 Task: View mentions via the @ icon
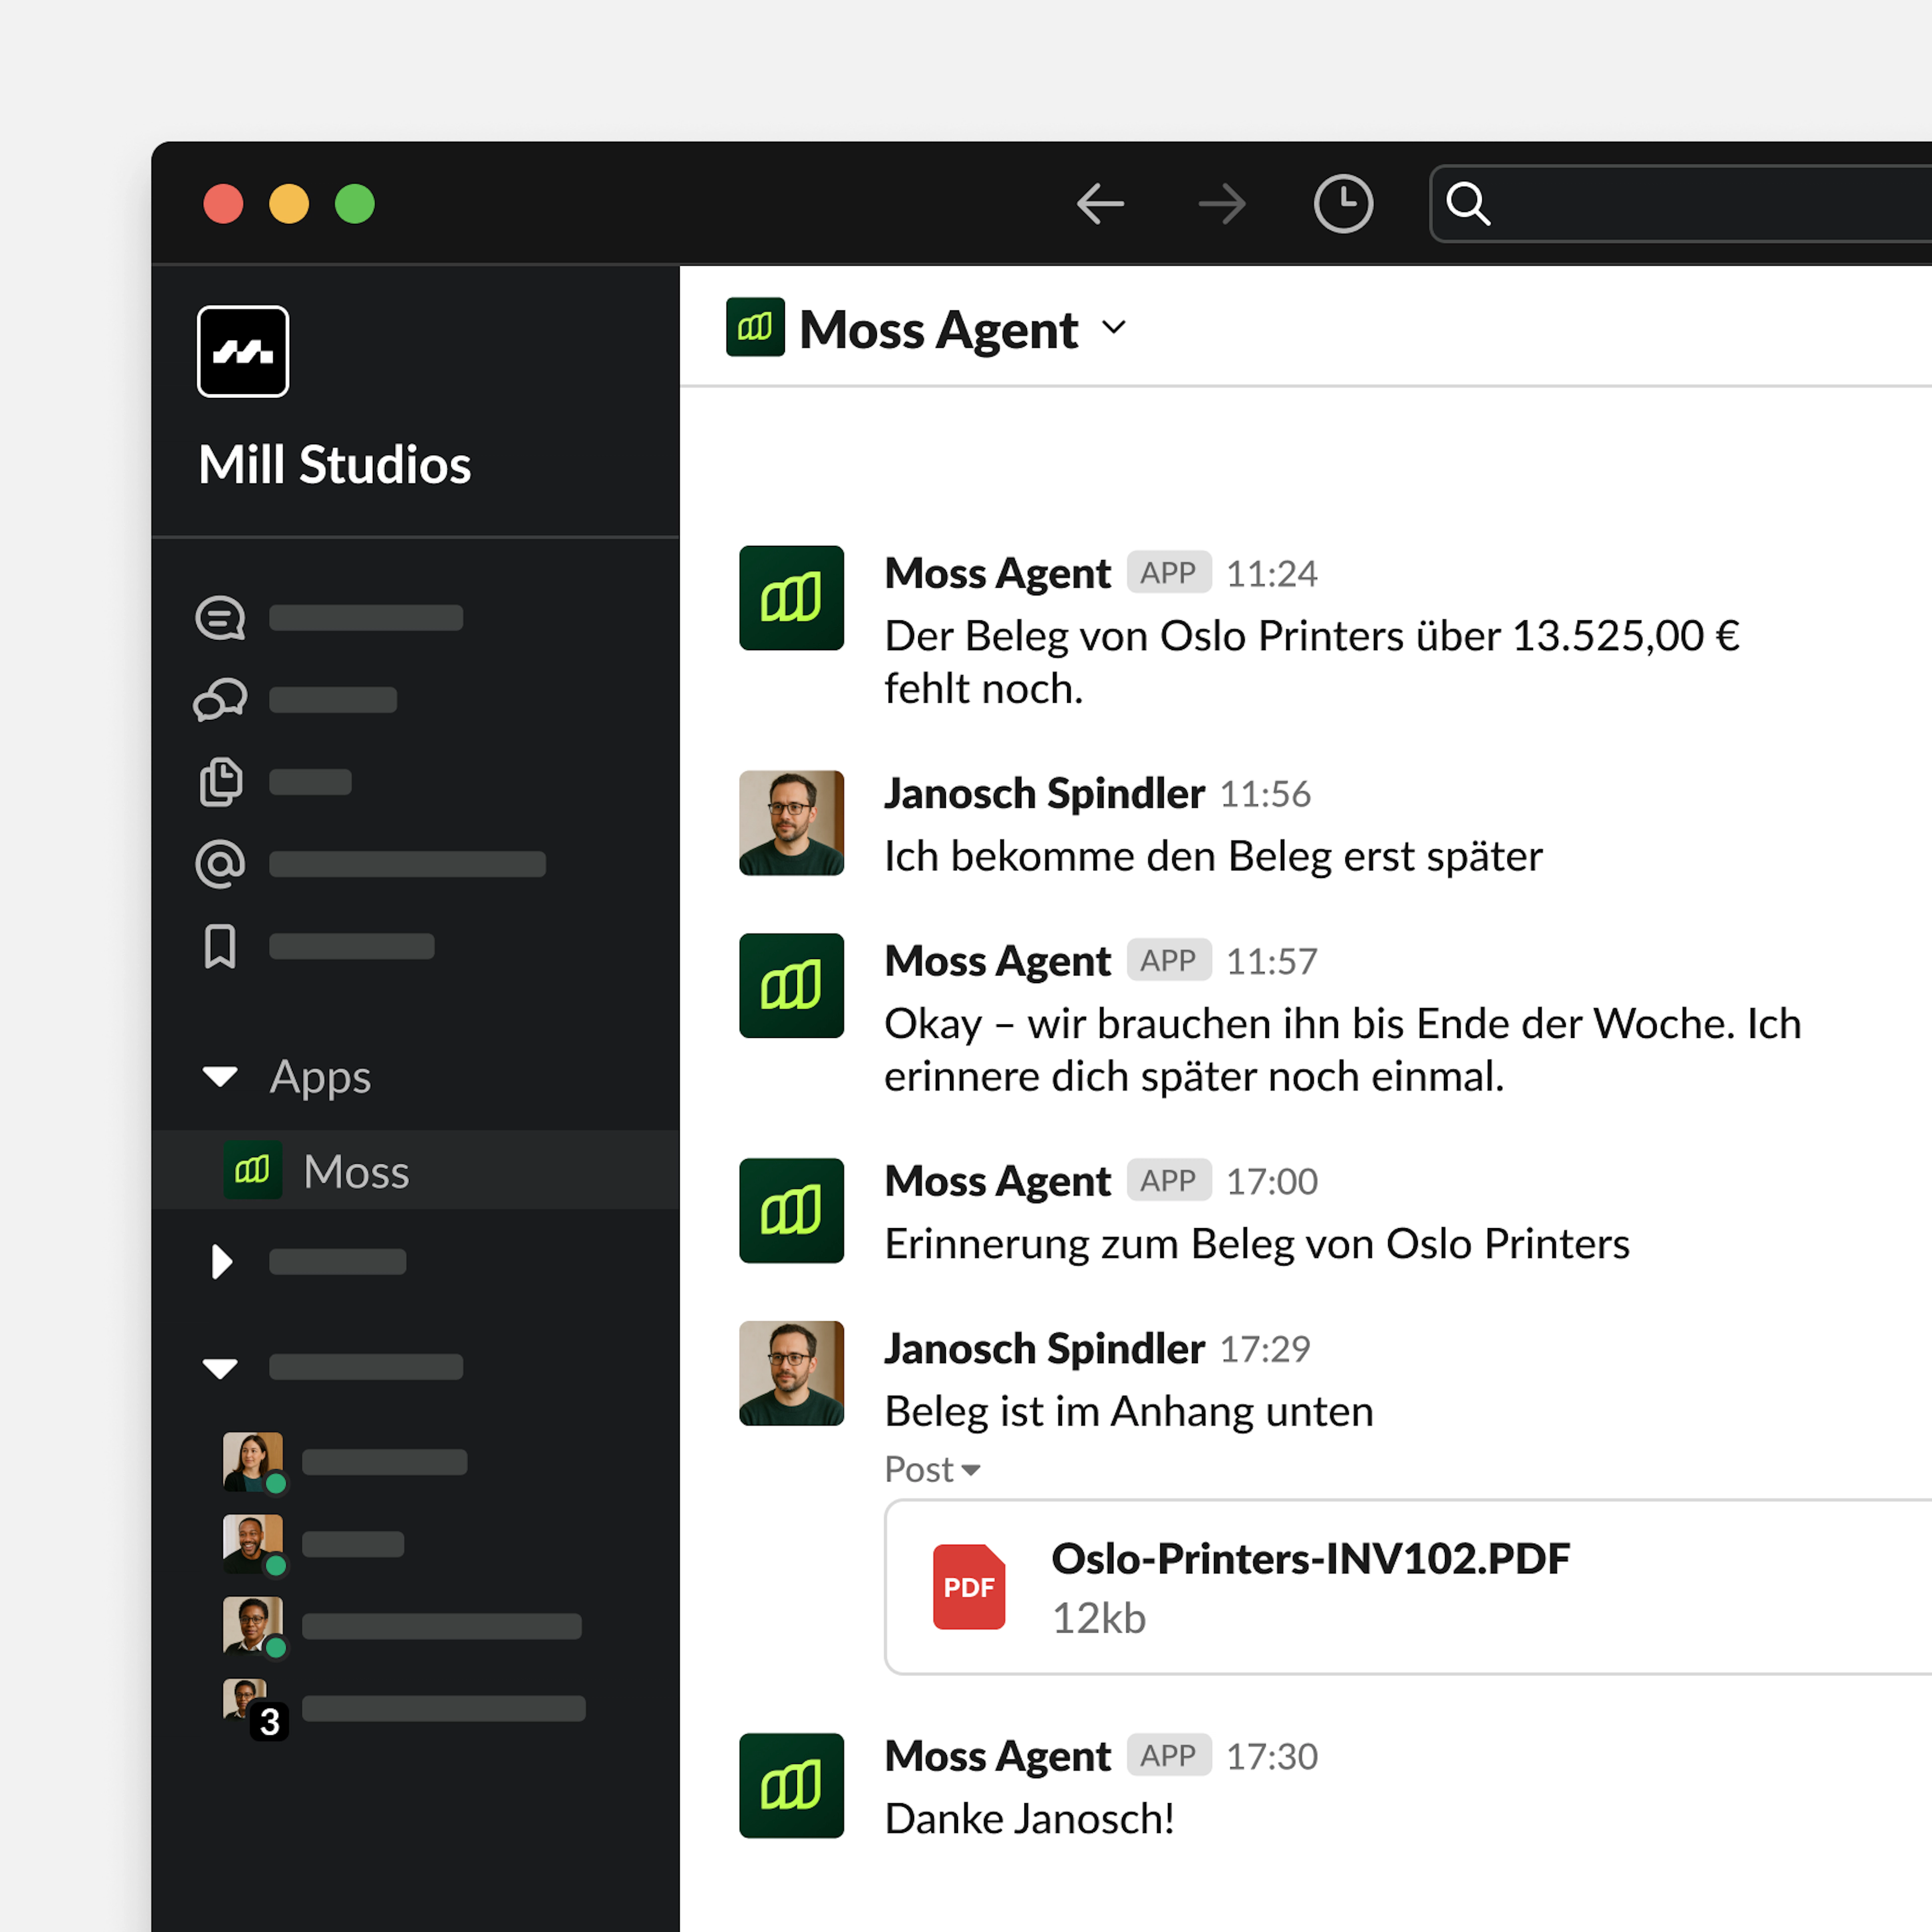tap(220, 863)
